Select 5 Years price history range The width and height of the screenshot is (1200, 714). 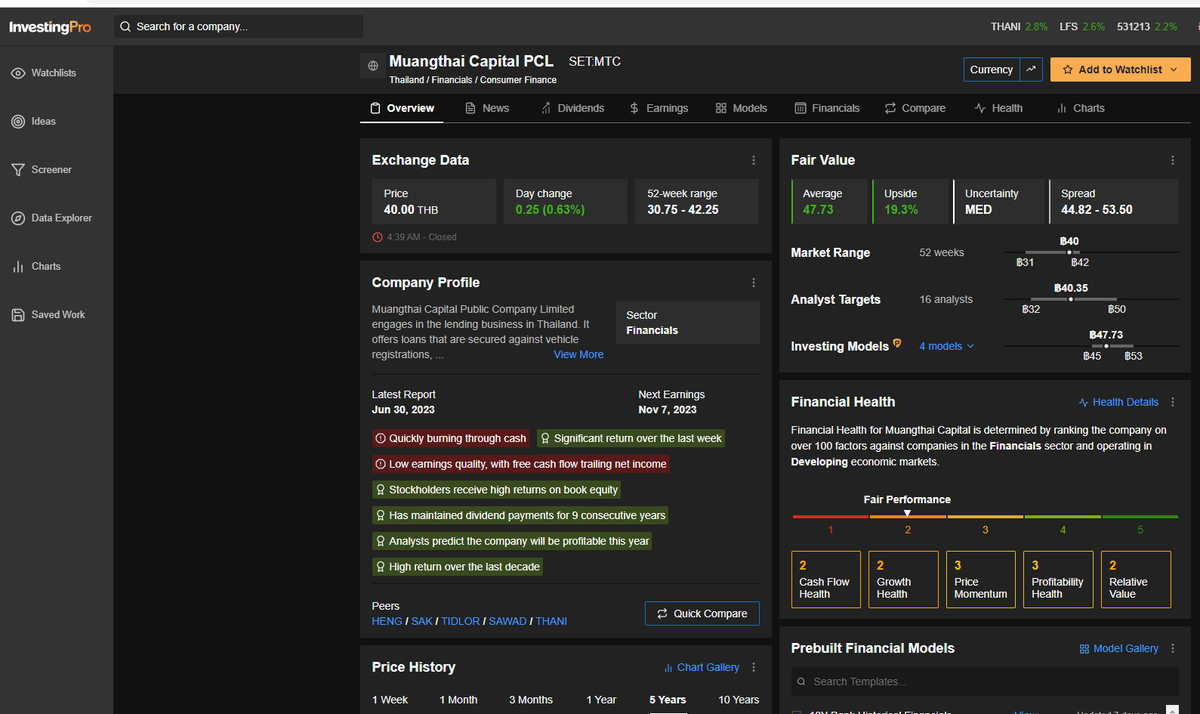(x=667, y=700)
